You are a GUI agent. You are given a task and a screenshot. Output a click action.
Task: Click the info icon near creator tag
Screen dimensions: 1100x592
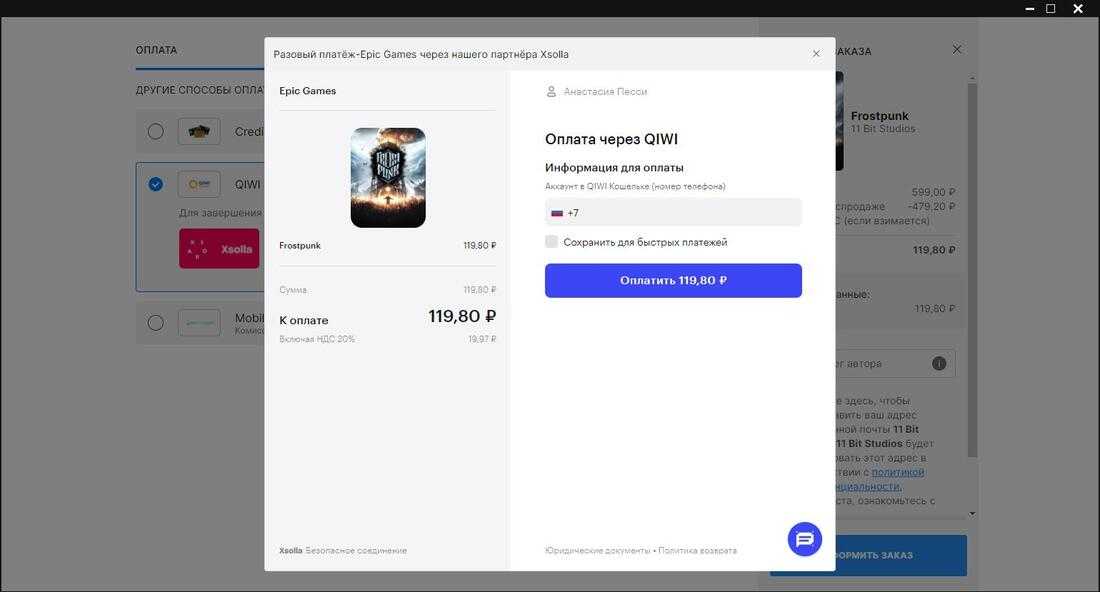pos(939,364)
